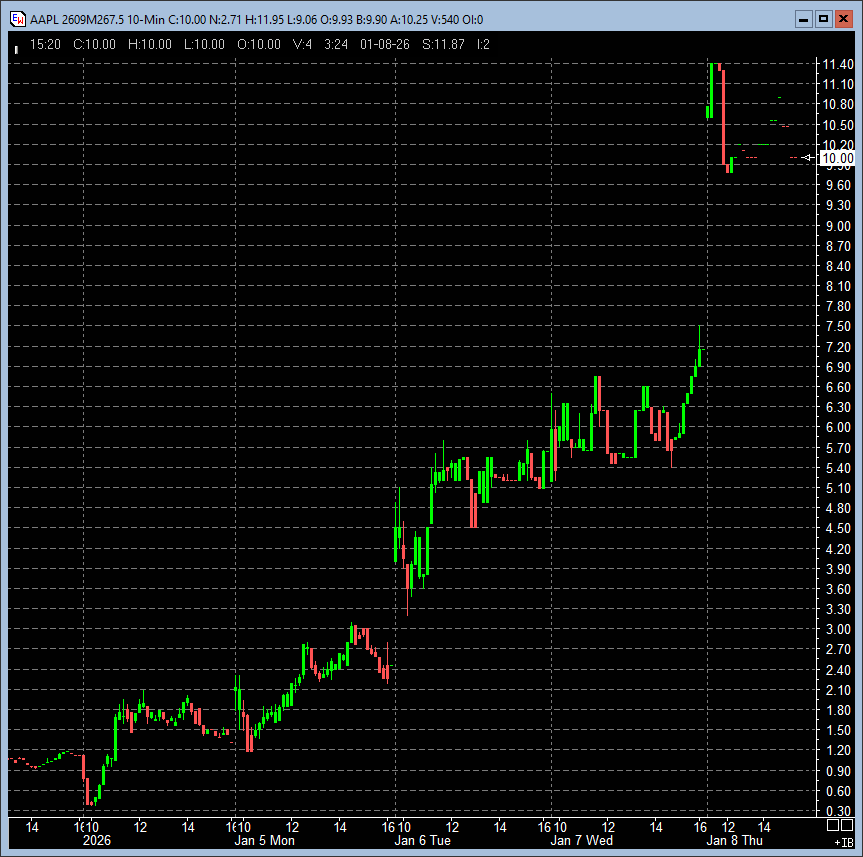863x857 pixels.
Task: Click the left square box at bottom-right corner
Action: [x=832, y=826]
